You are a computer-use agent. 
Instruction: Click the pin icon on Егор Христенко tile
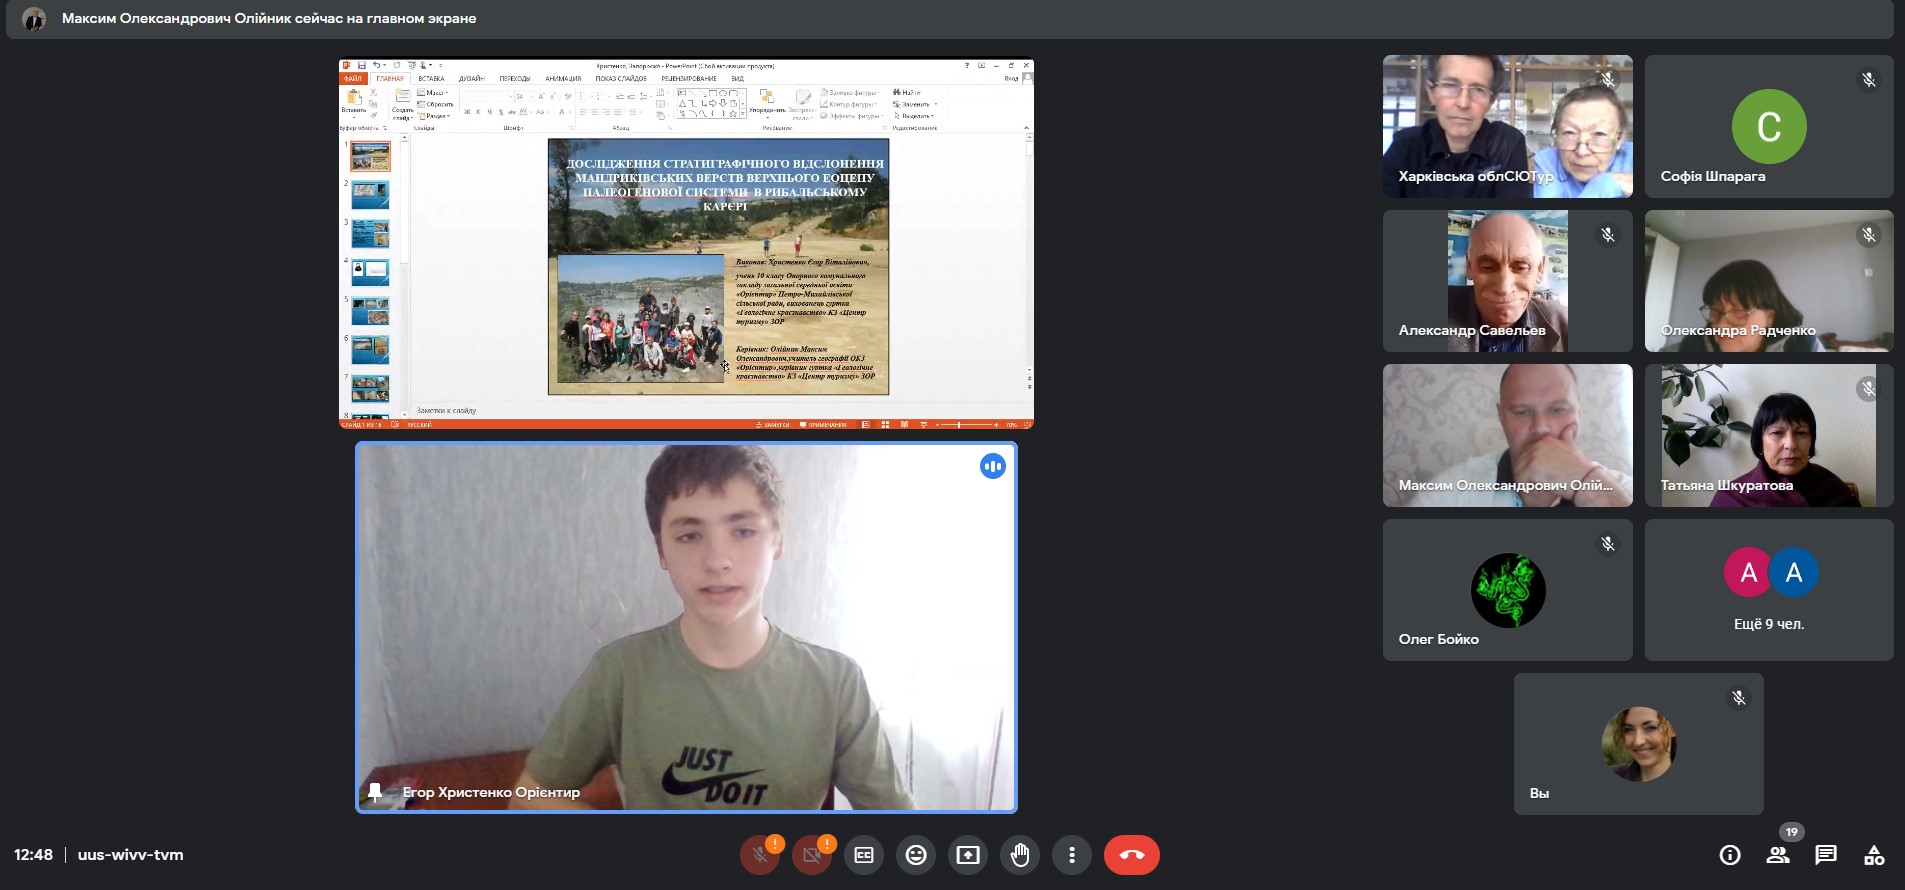point(376,792)
